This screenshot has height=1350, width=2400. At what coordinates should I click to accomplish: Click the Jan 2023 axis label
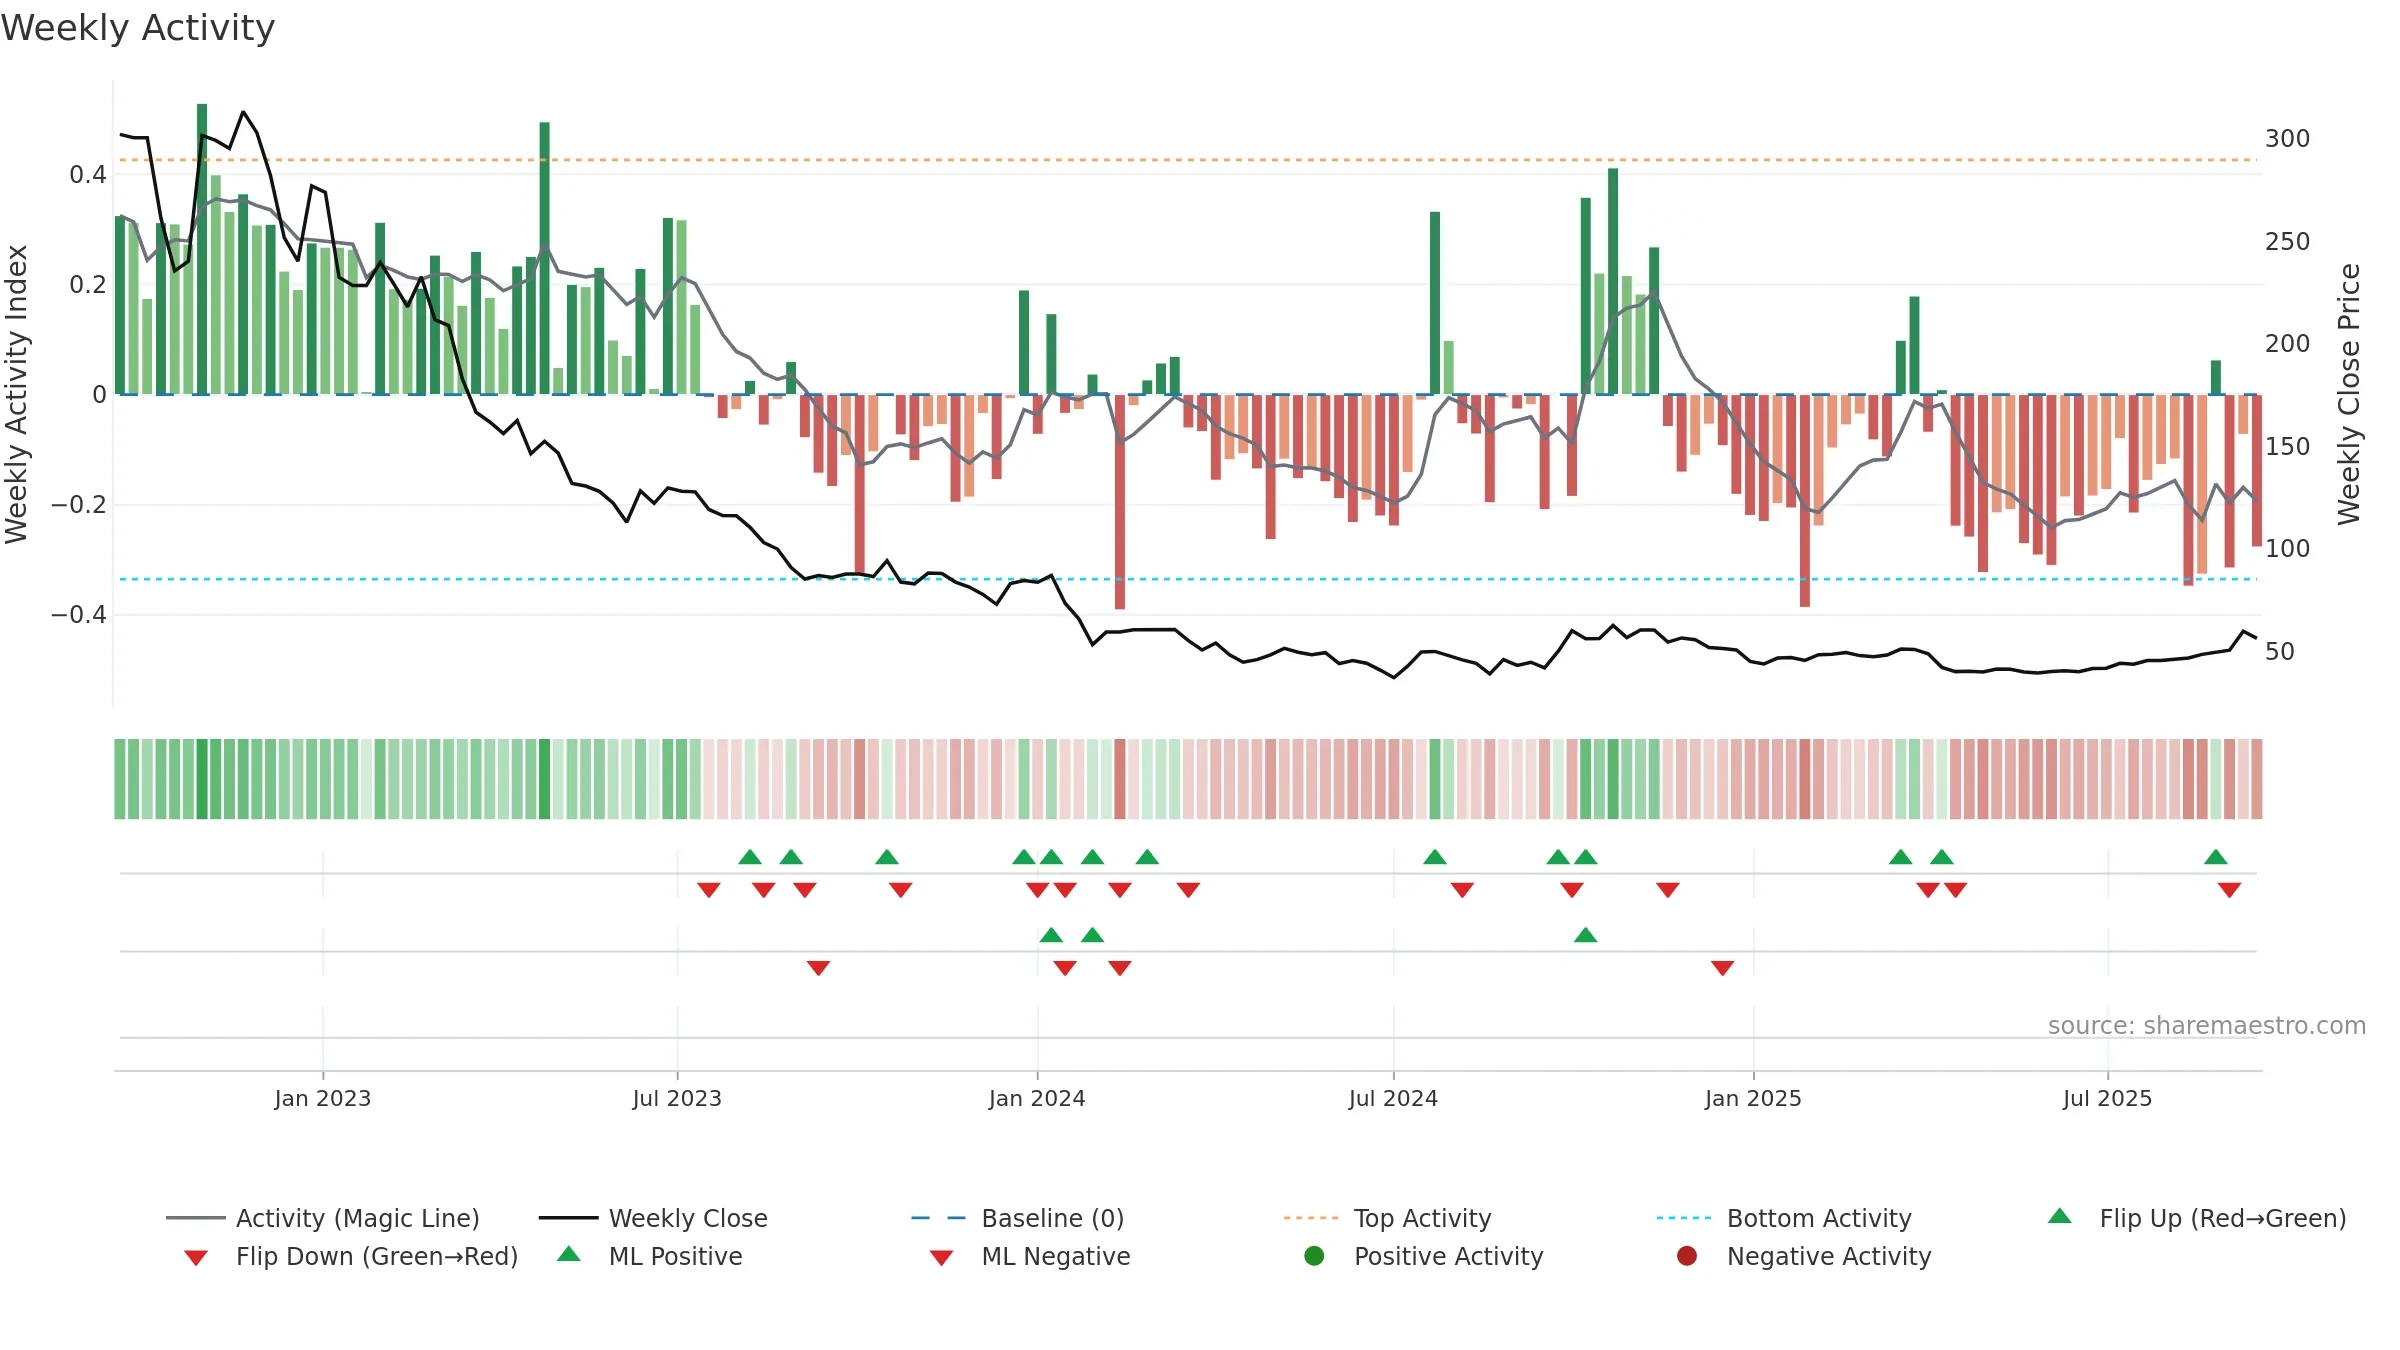pos(323,1098)
